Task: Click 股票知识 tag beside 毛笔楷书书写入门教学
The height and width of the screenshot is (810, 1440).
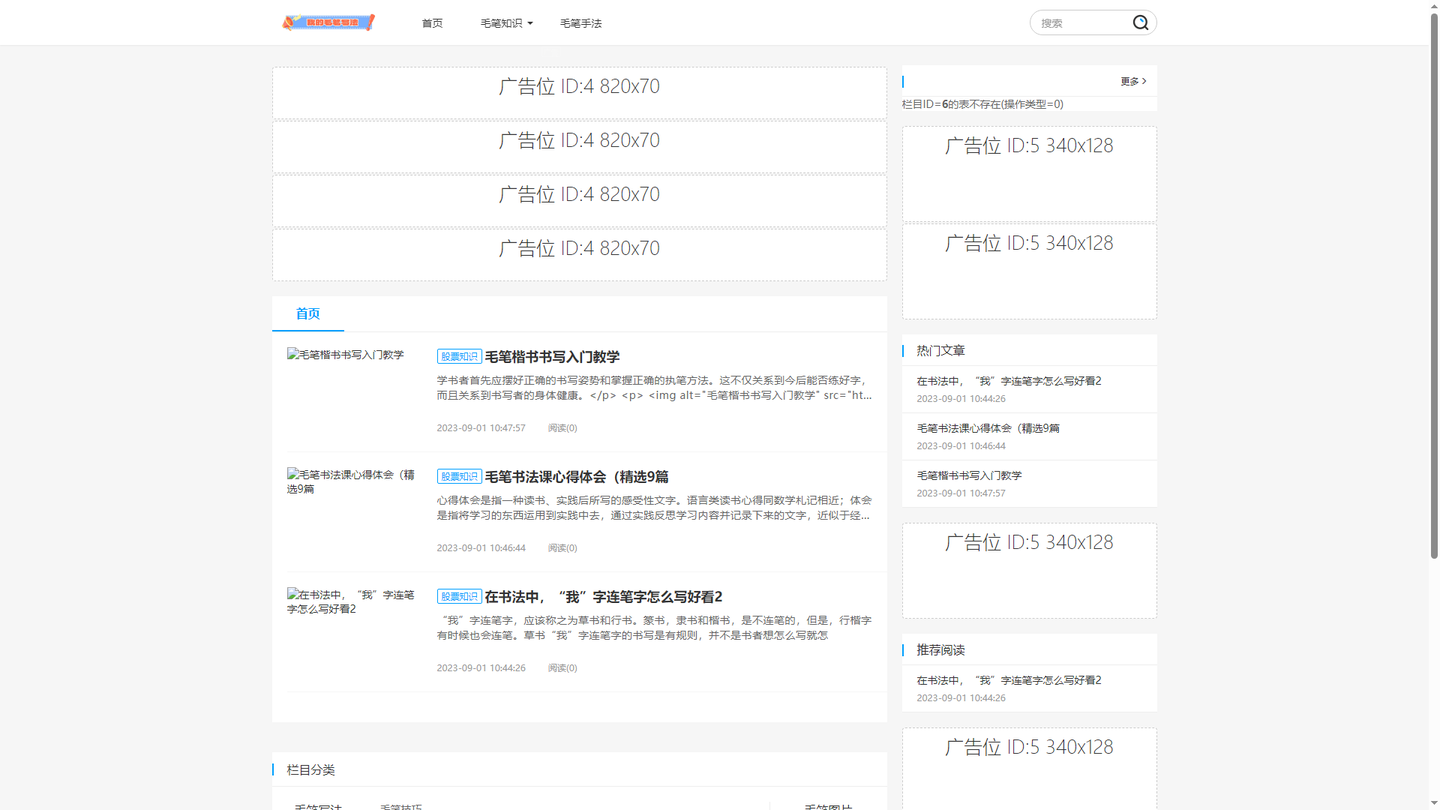Action: 459,357
